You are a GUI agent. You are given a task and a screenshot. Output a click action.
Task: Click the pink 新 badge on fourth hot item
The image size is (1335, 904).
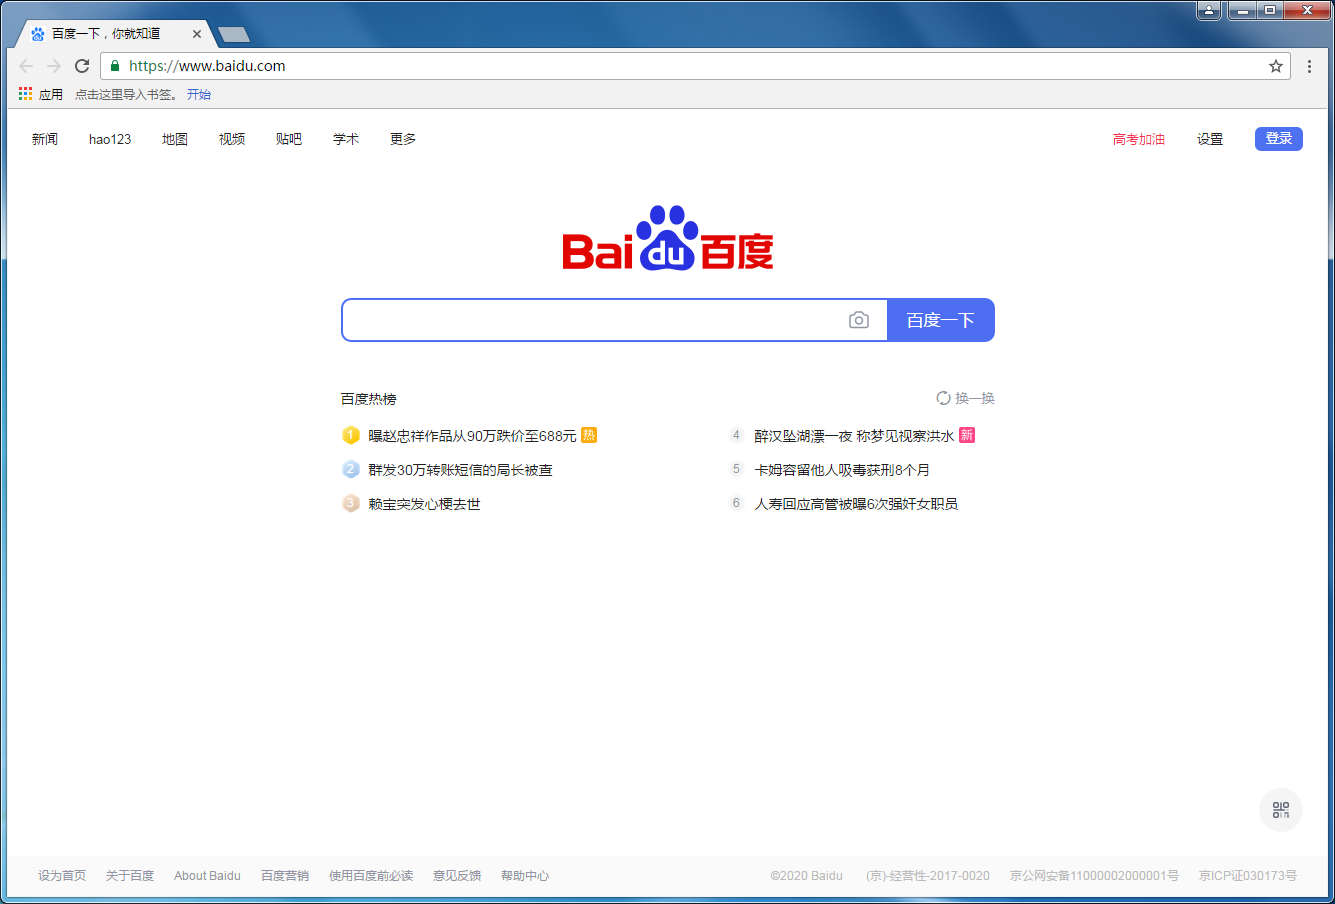pyautogui.click(x=967, y=435)
